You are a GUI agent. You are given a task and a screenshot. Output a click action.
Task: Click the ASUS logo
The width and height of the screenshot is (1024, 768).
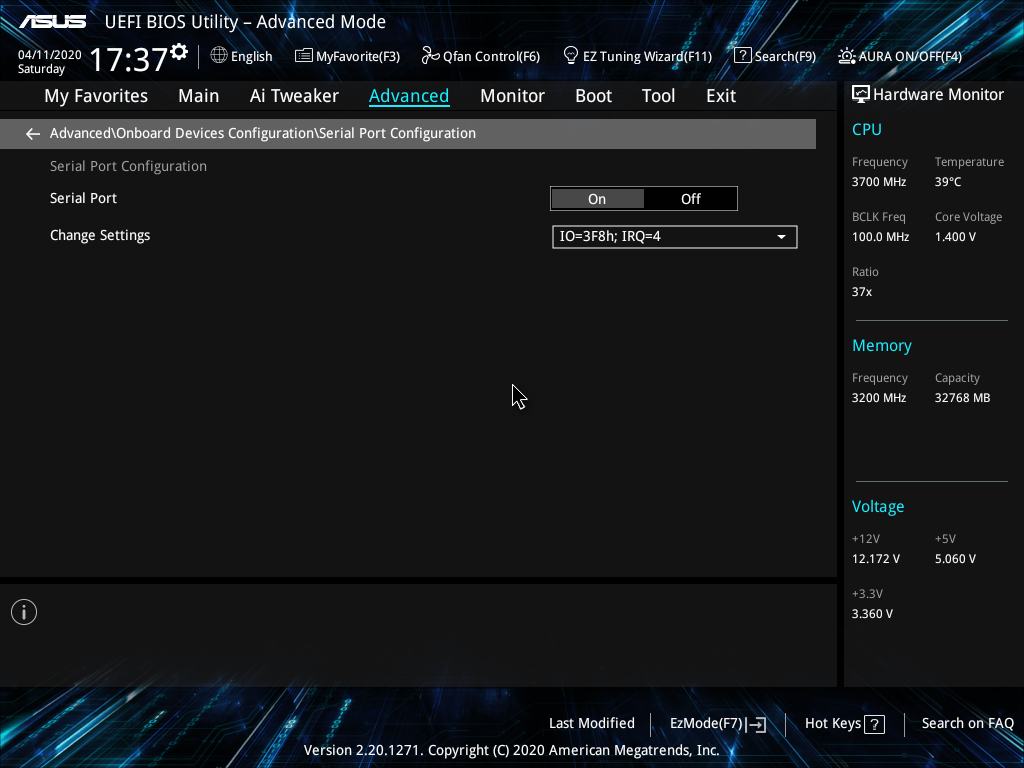52,22
